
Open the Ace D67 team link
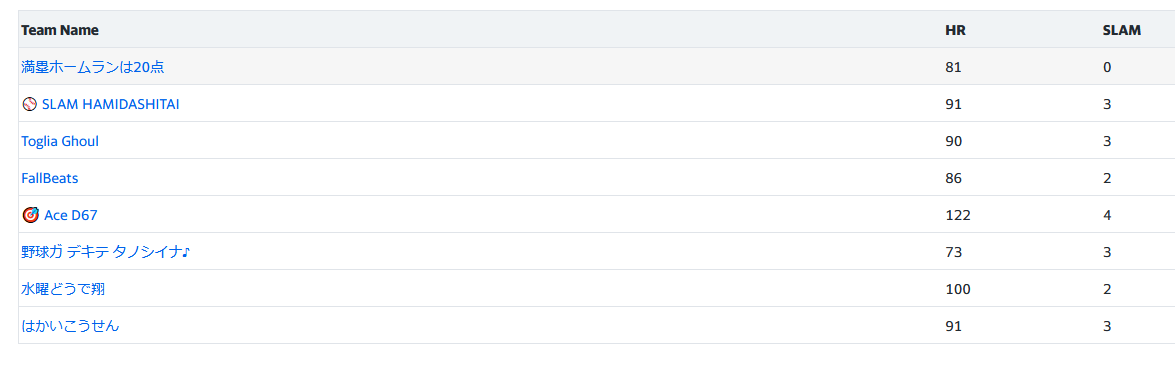coord(70,215)
